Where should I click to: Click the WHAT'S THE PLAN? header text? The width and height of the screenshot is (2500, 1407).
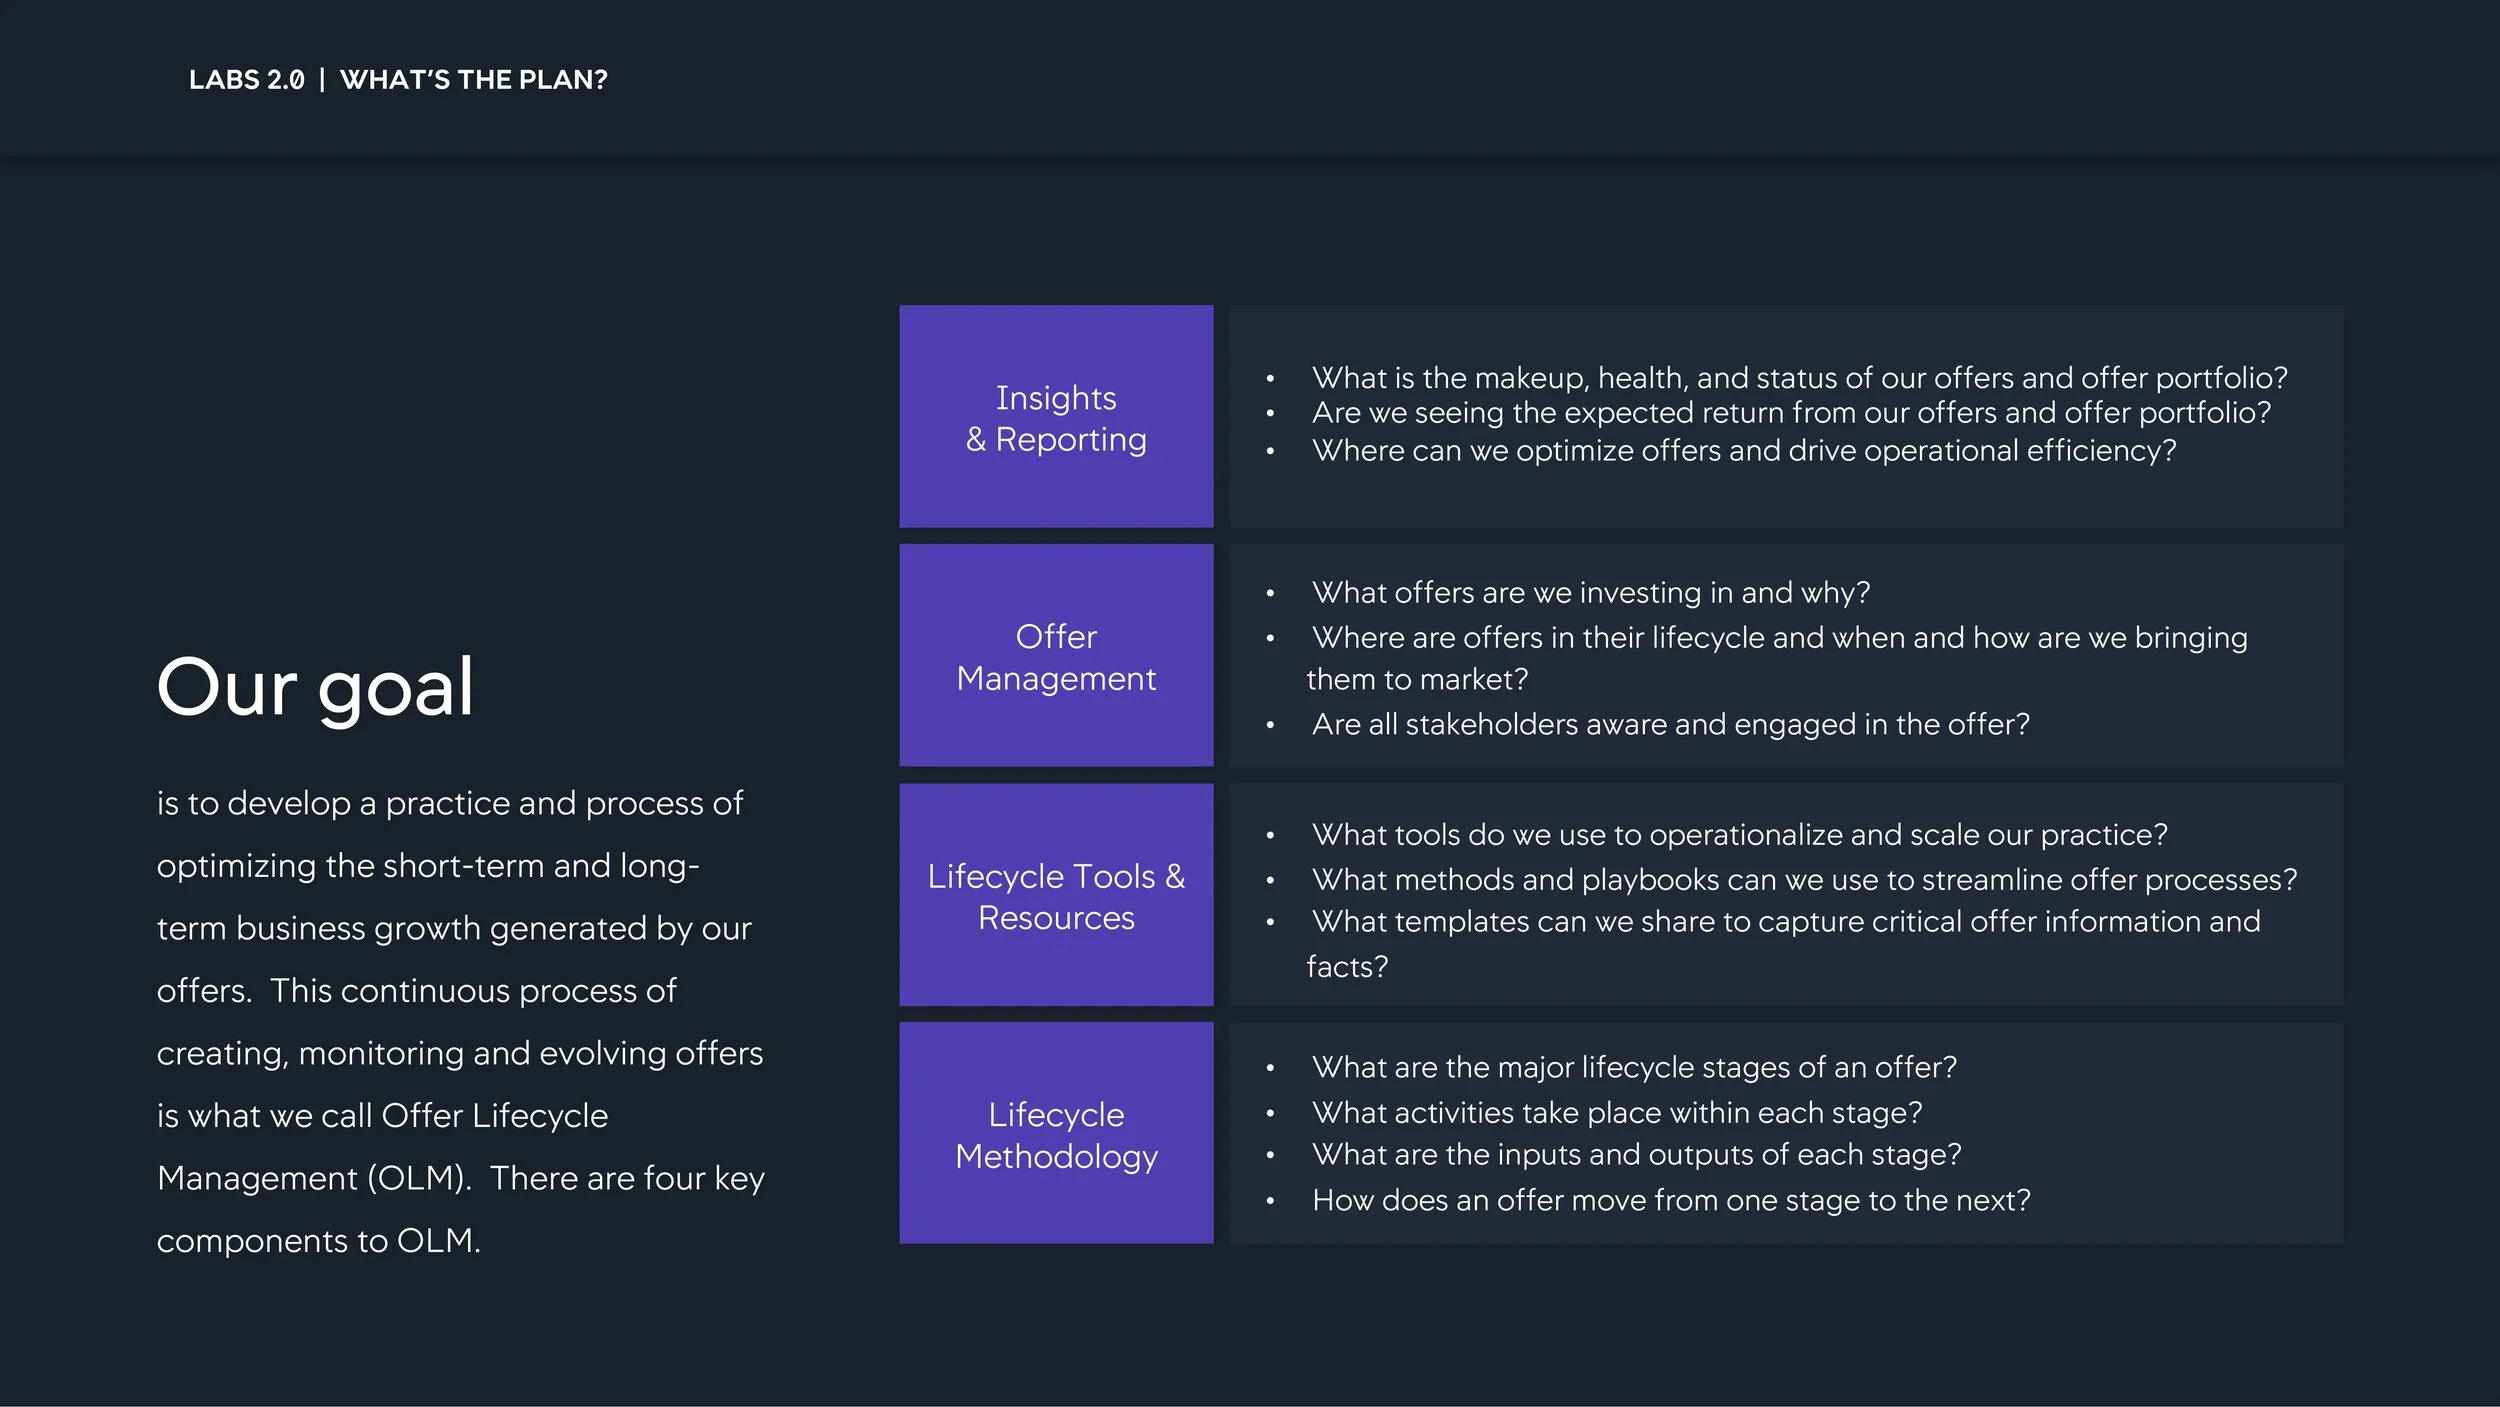[x=474, y=80]
